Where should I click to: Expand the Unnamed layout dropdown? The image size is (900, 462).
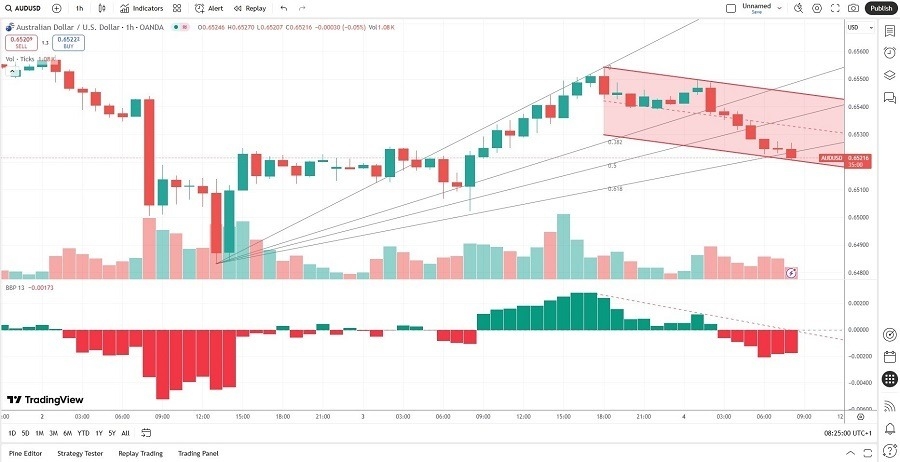pos(777,8)
